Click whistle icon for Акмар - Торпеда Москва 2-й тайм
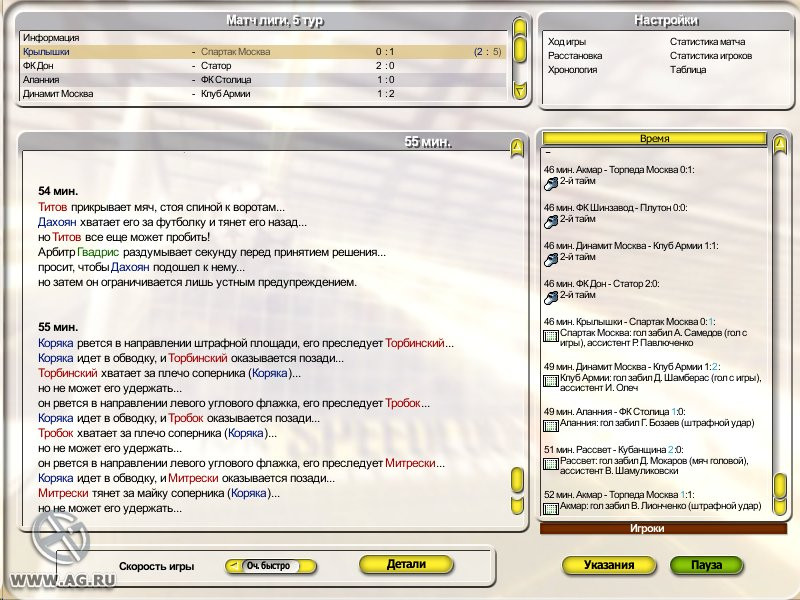Viewport: 800px width, 600px height. pos(551,184)
